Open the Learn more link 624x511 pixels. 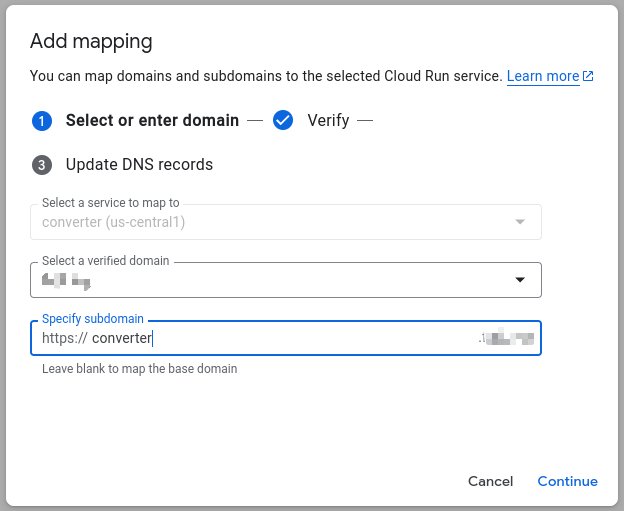coord(543,77)
